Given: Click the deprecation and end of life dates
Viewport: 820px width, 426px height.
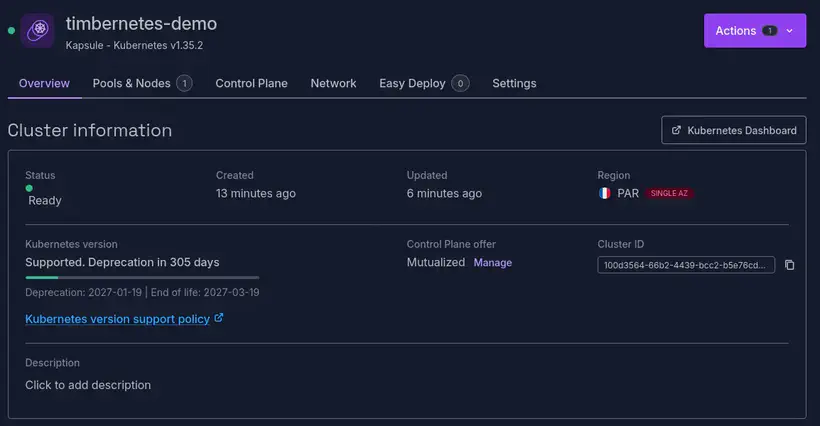Looking at the screenshot, I should [x=142, y=293].
